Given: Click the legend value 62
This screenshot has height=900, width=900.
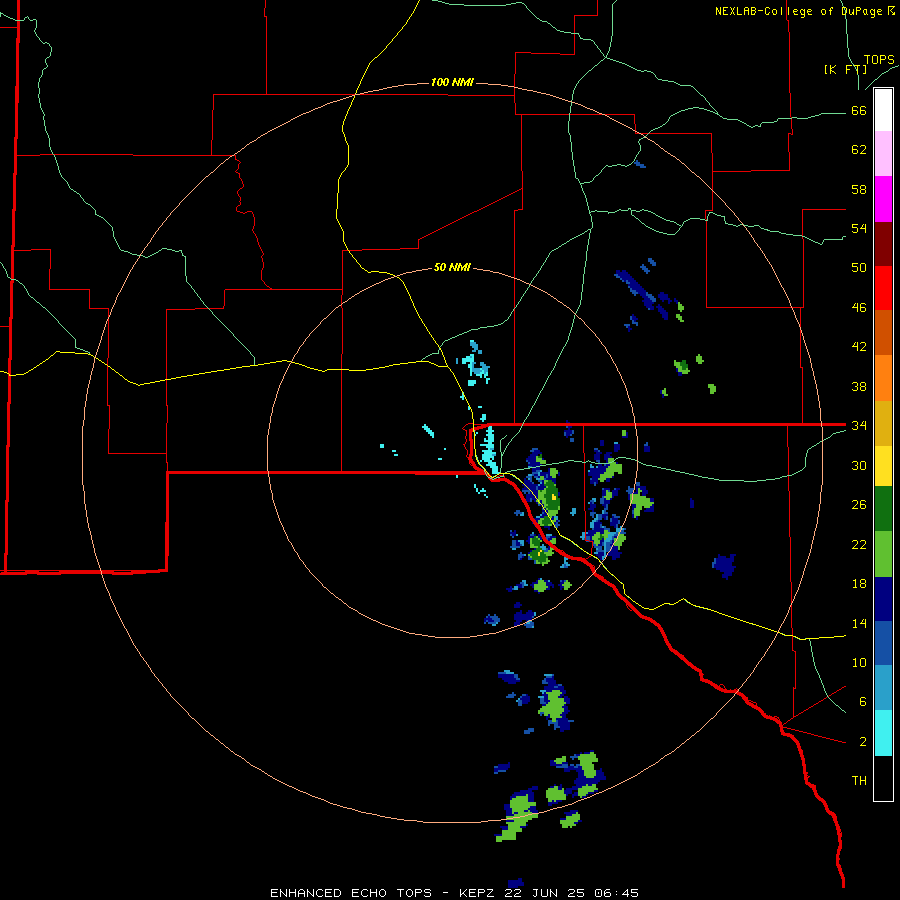Looking at the screenshot, I should (859, 150).
